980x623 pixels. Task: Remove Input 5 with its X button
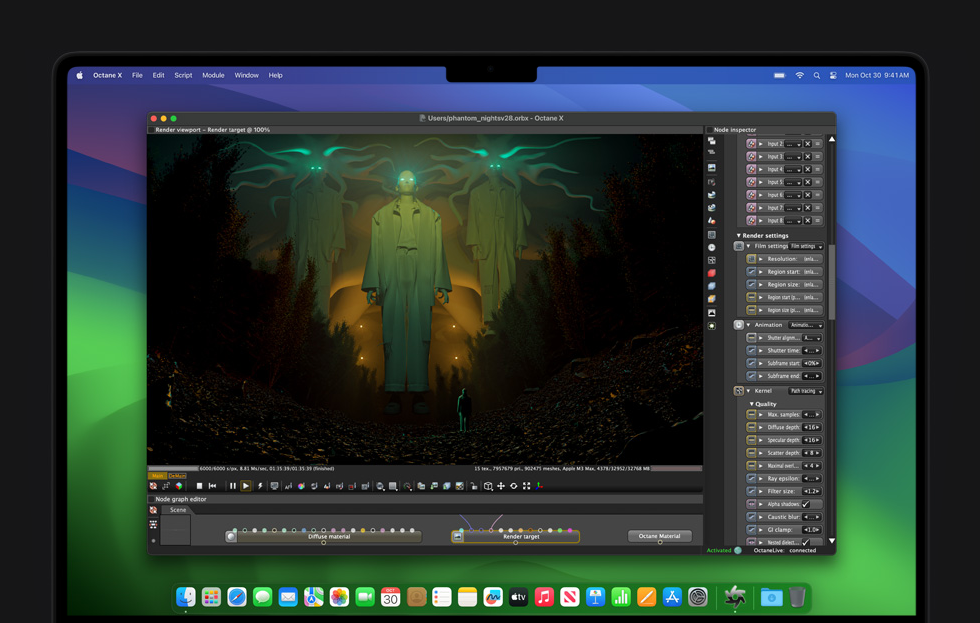click(808, 182)
